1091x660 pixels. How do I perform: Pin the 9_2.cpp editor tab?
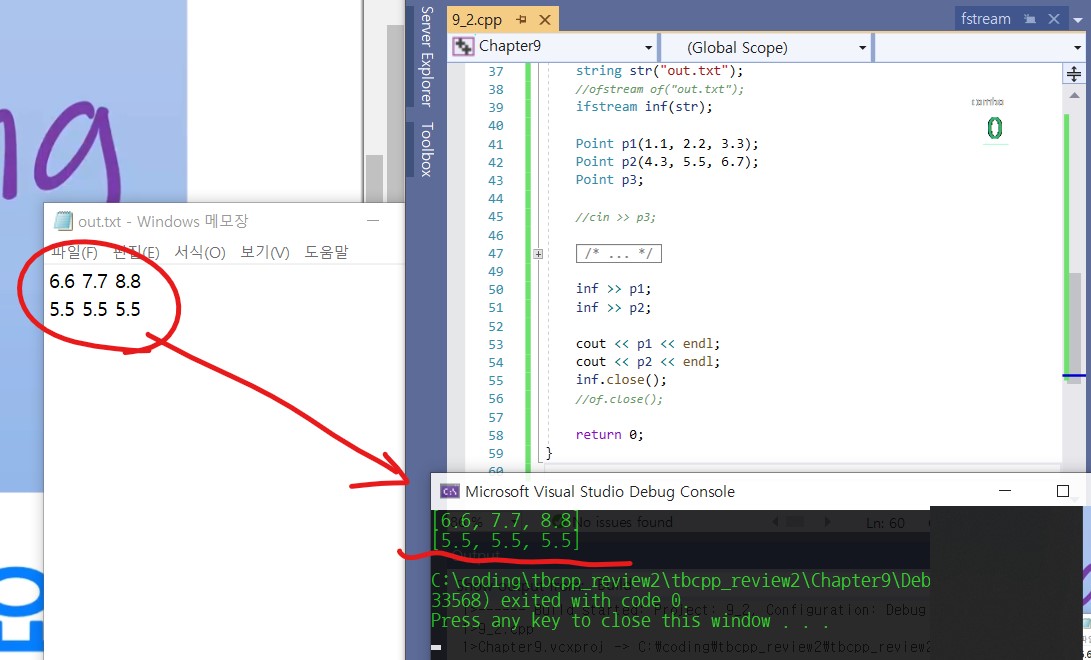tap(521, 20)
